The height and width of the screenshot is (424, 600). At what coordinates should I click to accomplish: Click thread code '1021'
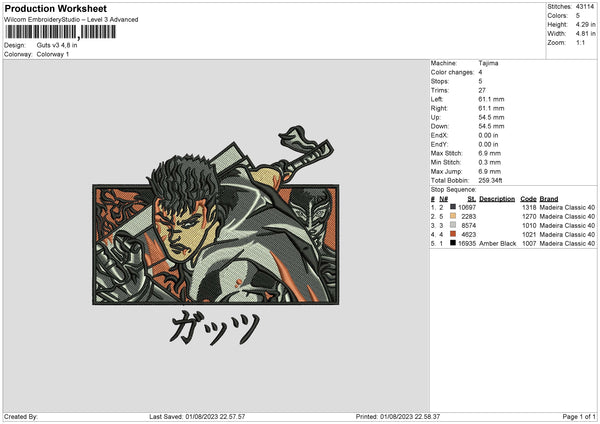coord(529,235)
